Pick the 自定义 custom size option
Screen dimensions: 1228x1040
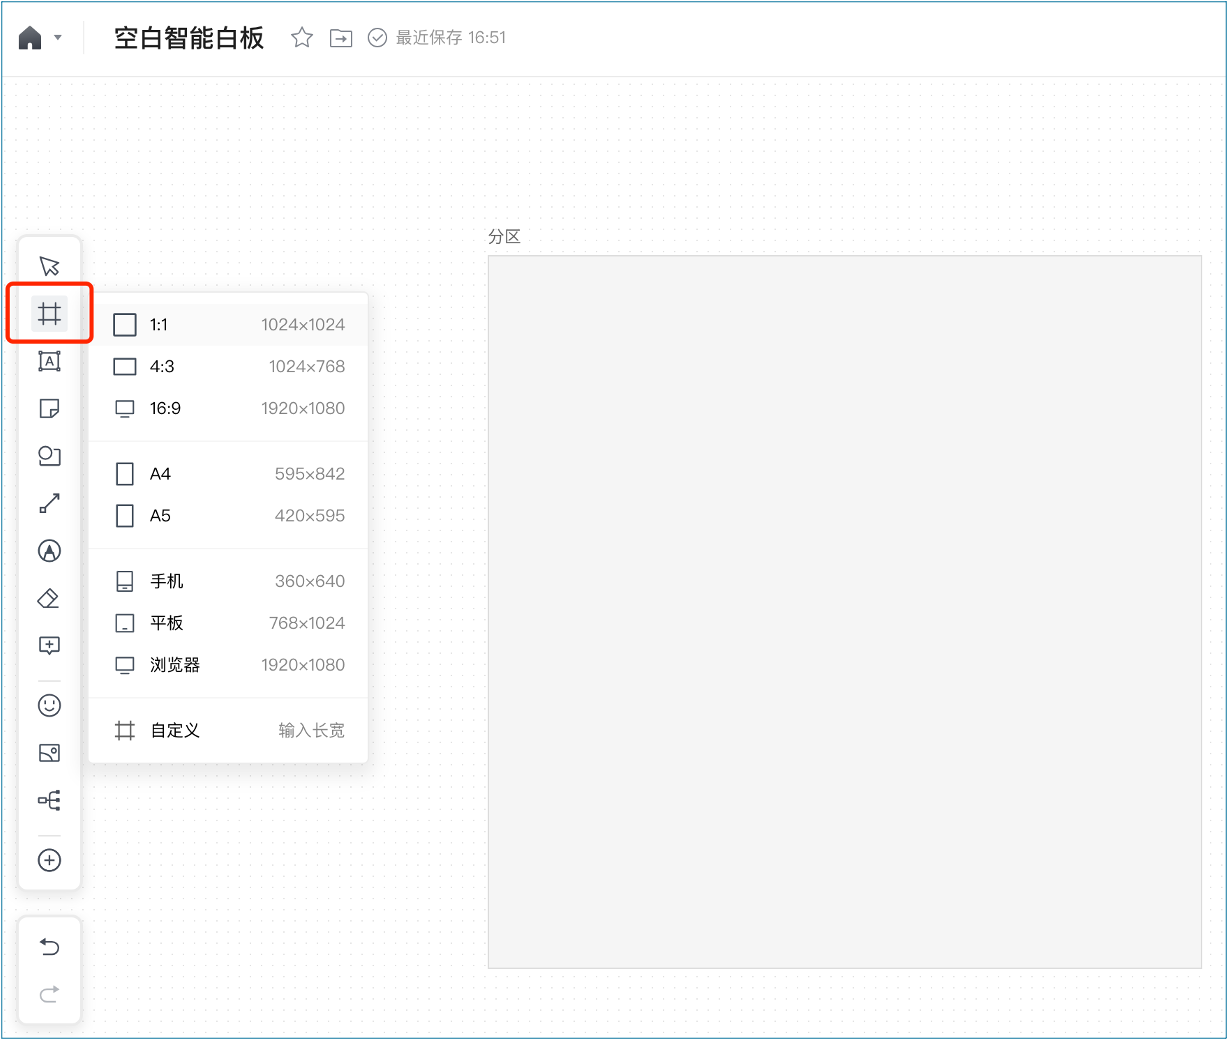click(x=228, y=731)
